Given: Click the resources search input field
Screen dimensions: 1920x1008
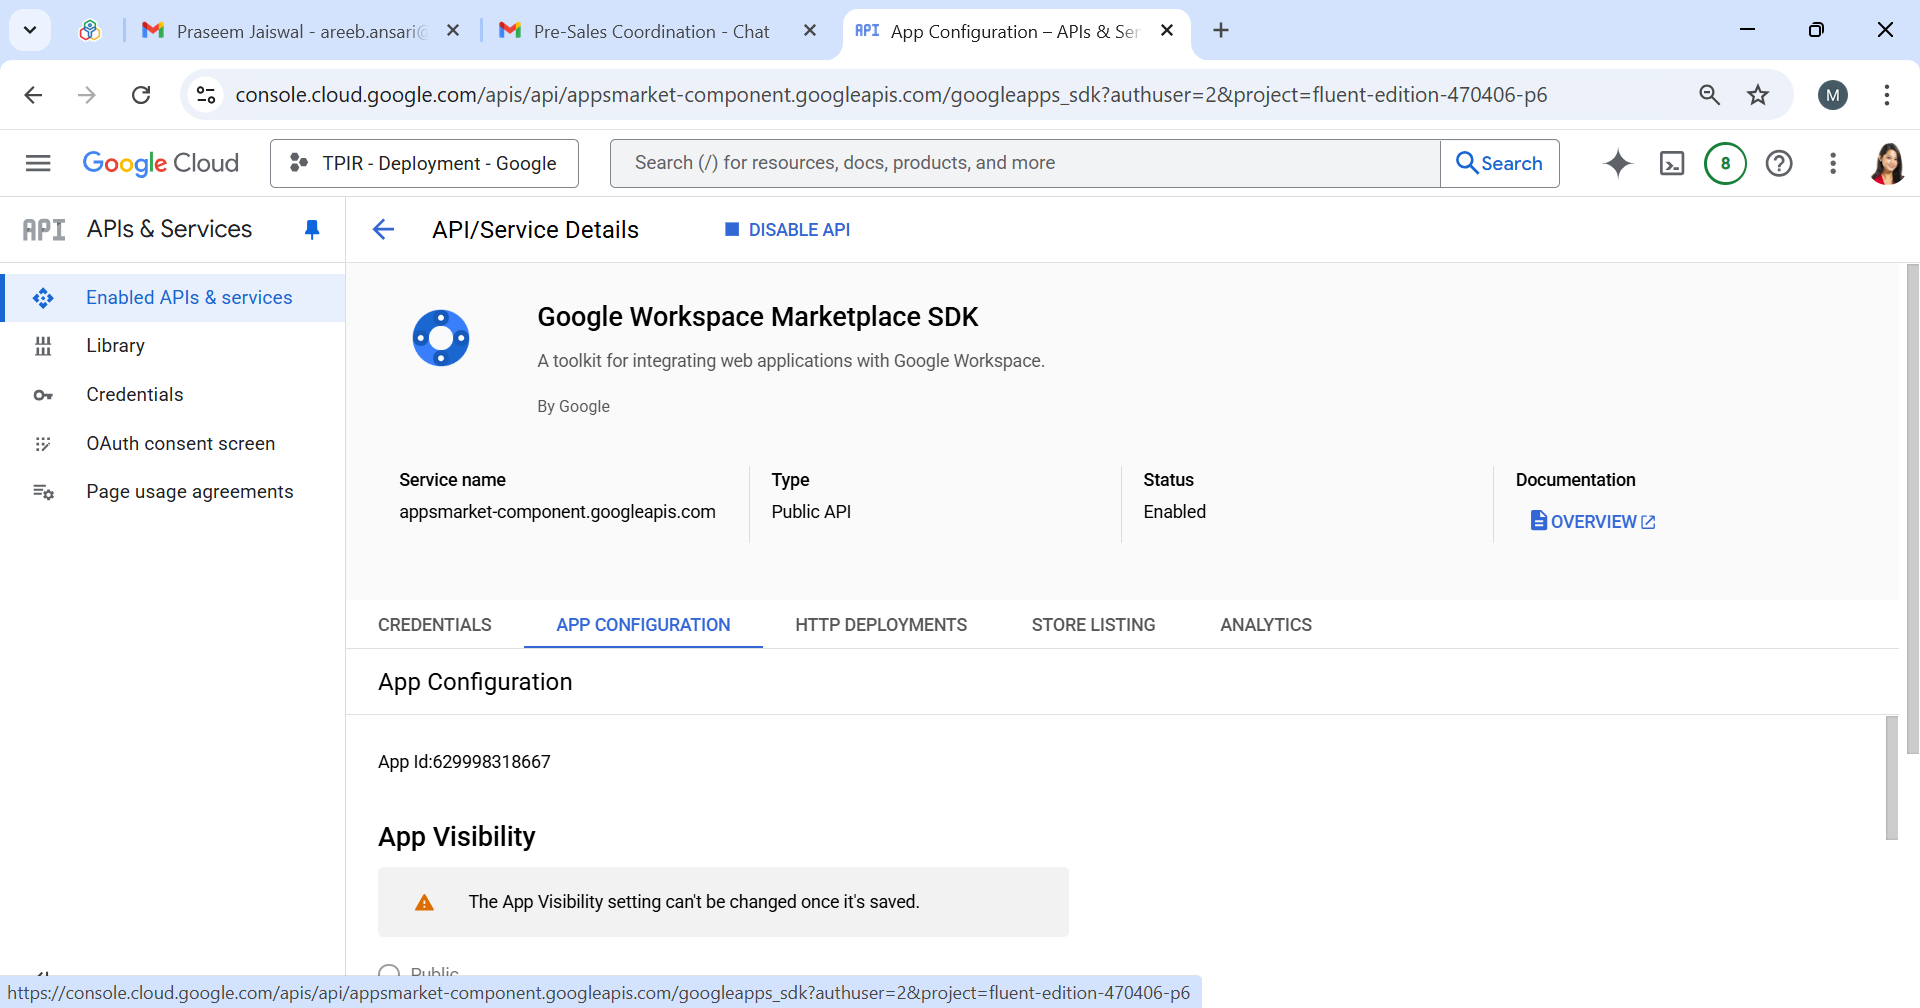Looking at the screenshot, I should [1025, 163].
